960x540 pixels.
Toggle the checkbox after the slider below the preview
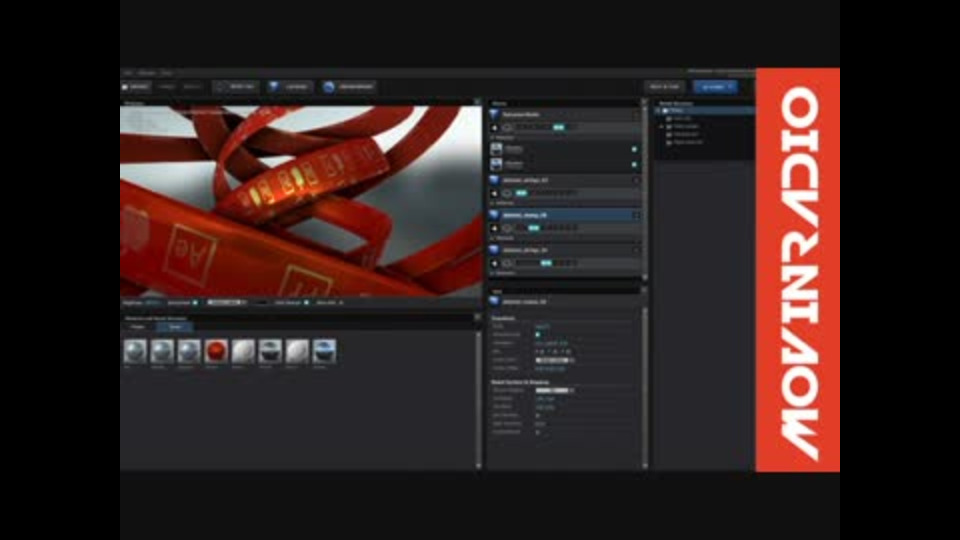coord(307,302)
